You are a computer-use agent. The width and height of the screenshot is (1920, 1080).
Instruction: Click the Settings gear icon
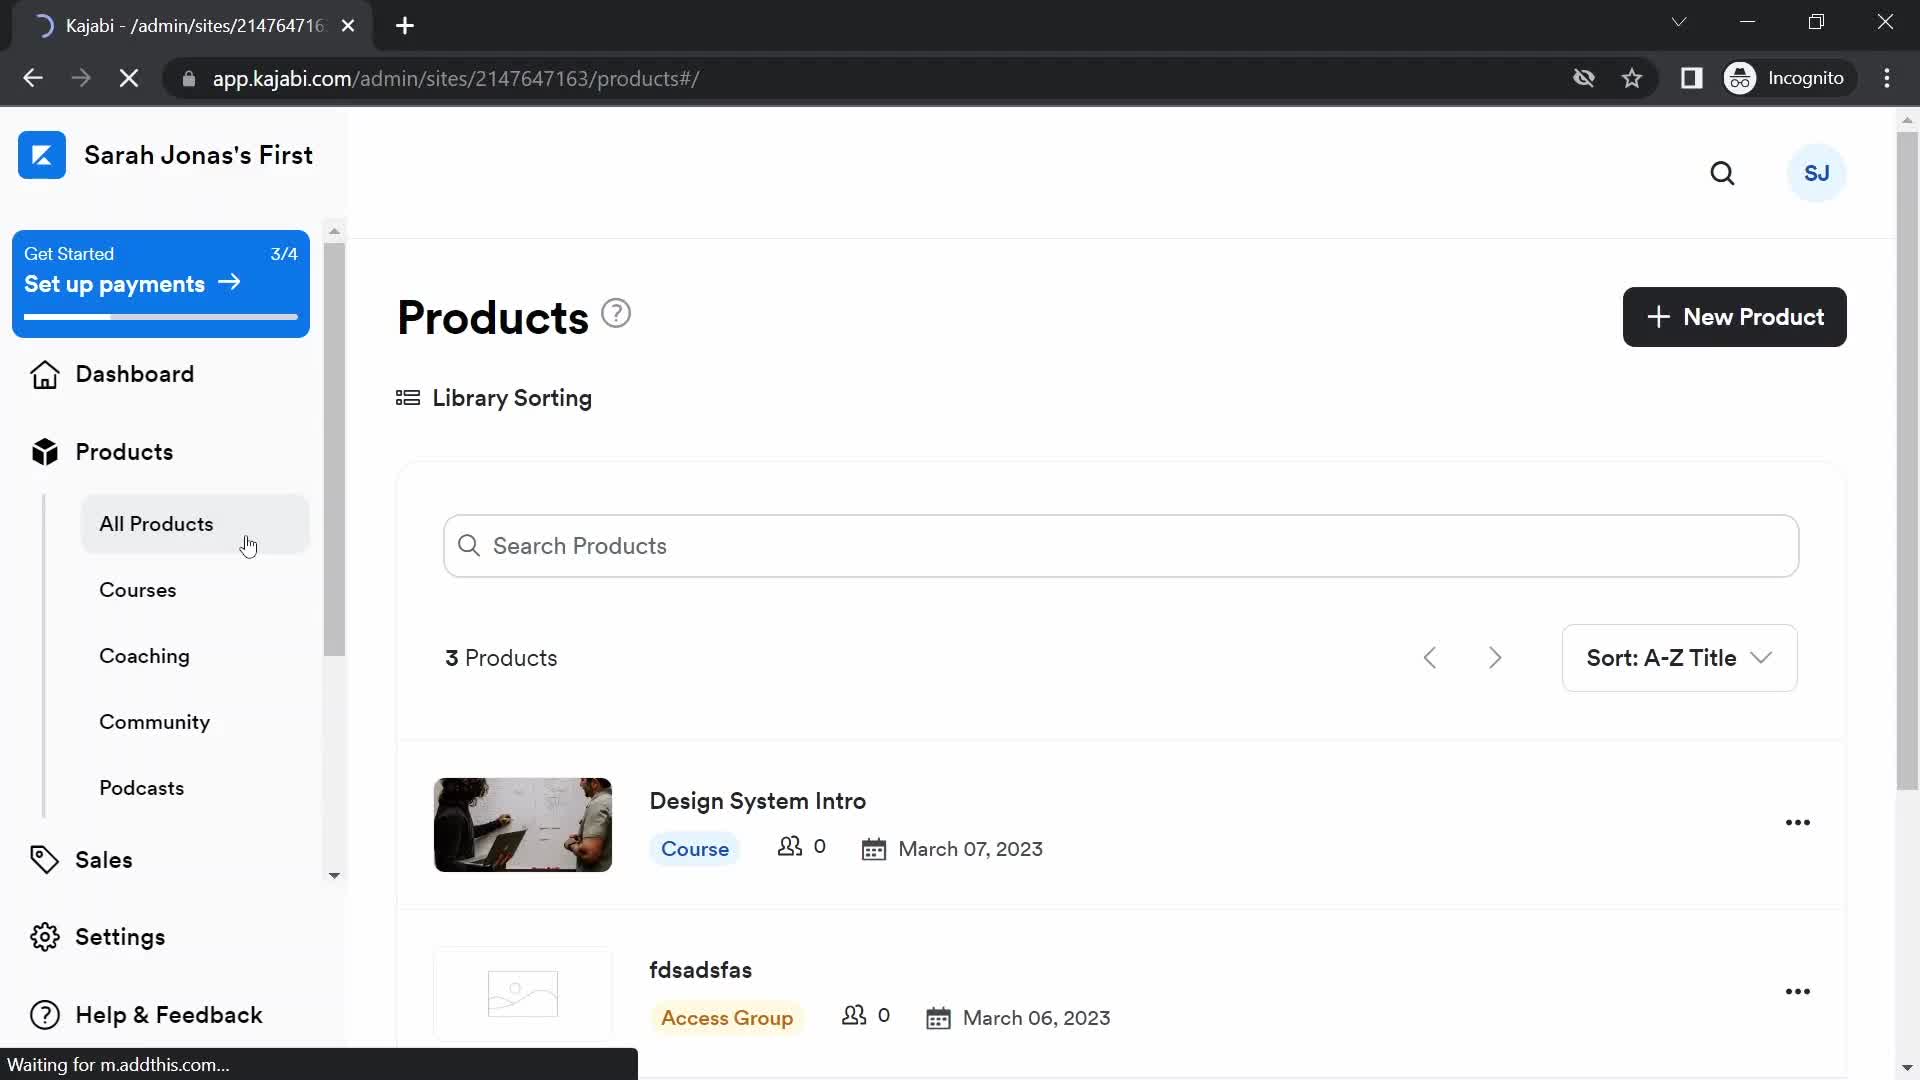pyautogui.click(x=45, y=937)
